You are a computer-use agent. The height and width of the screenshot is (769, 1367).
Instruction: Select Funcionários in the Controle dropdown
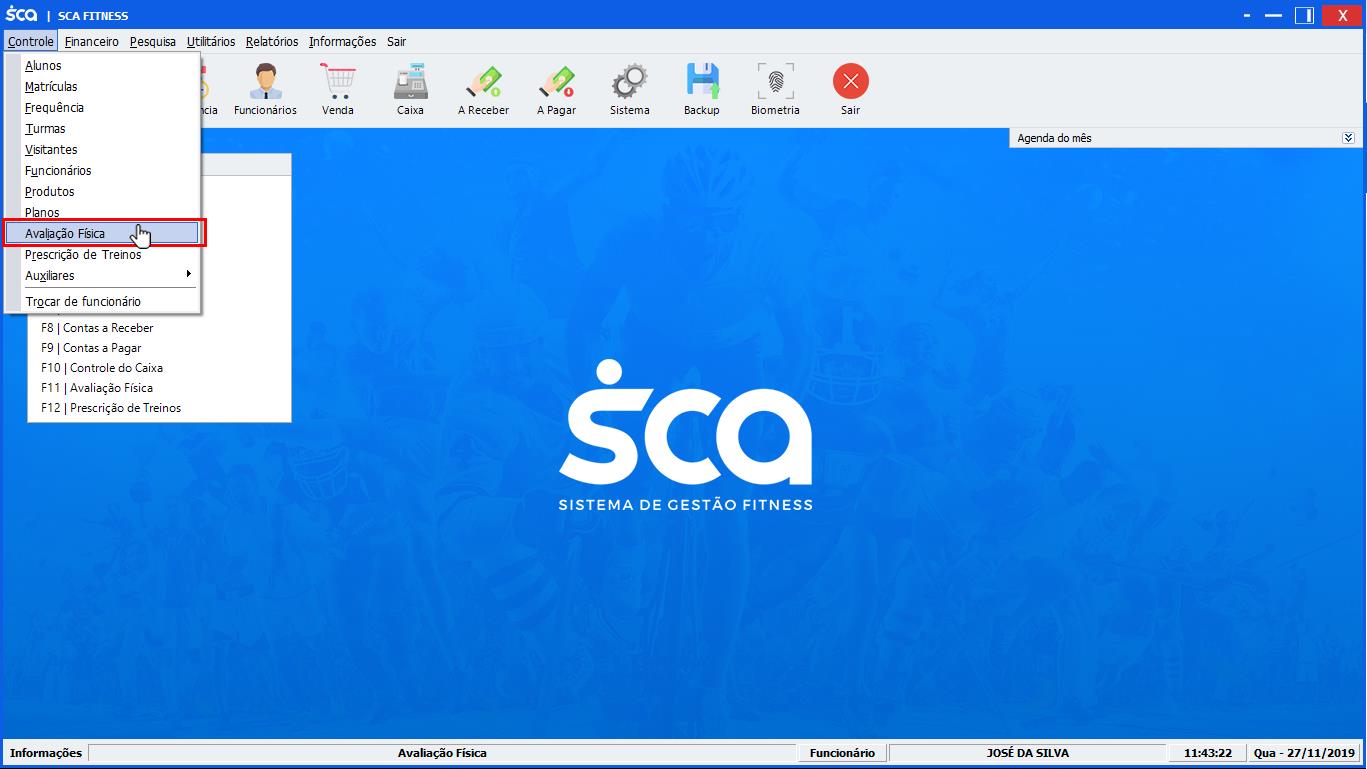101,170
